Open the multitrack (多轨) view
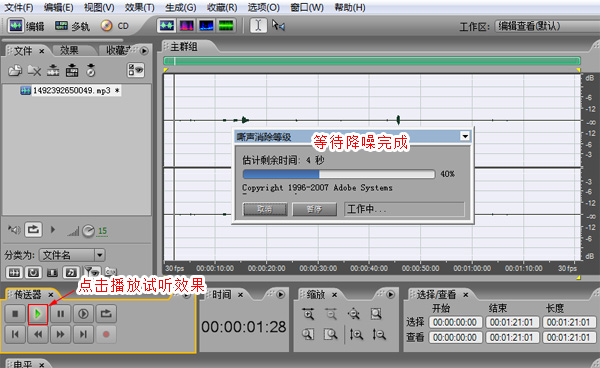The width and height of the screenshot is (600, 368). tap(72, 26)
